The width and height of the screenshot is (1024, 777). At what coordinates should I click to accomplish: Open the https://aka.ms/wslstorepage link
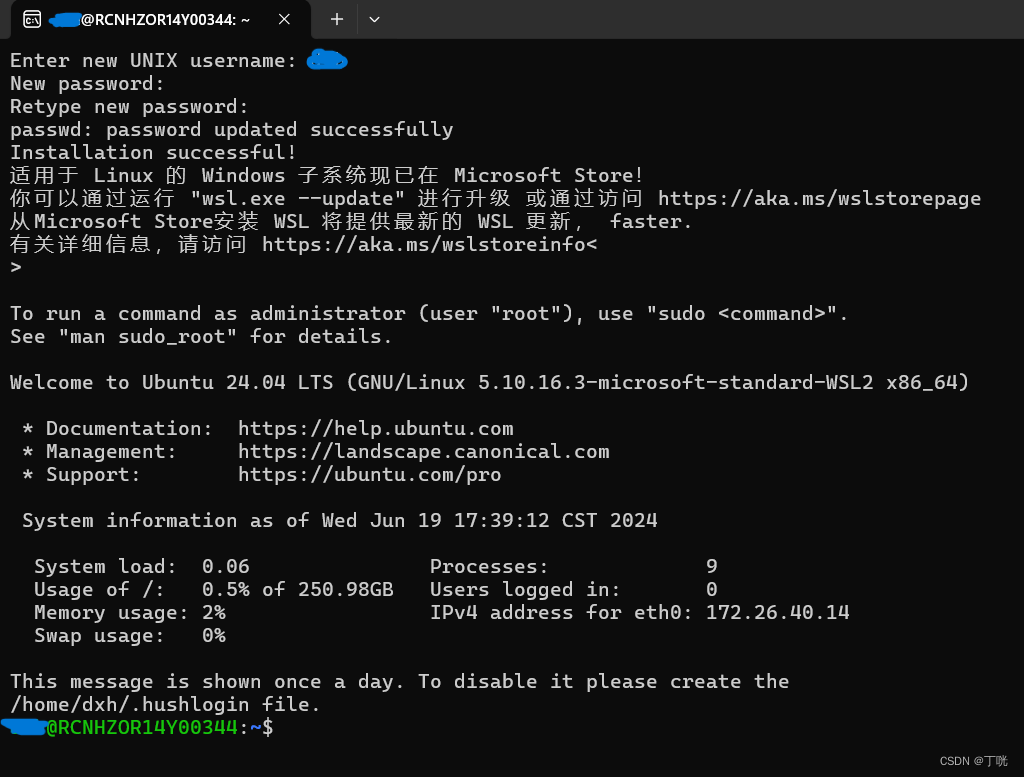coord(819,198)
